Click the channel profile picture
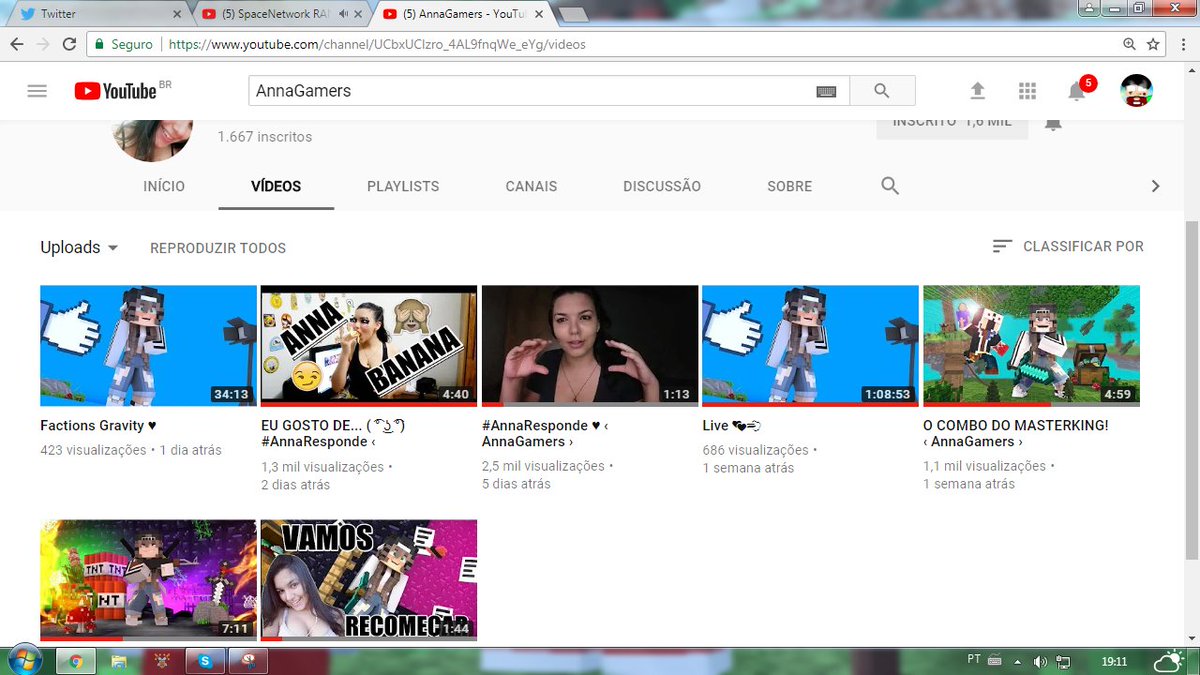Image resolution: width=1200 pixels, height=675 pixels. click(x=153, y=138)
